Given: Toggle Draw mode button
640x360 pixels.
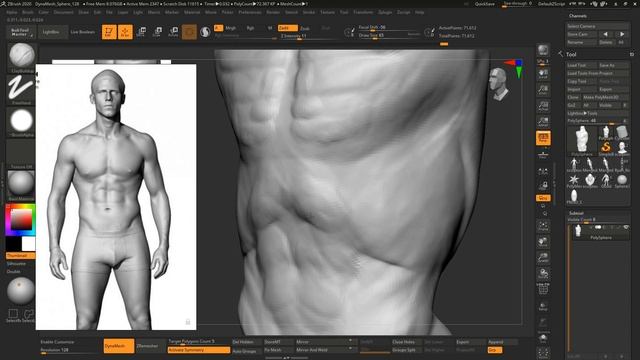Looking at the screenshot, I should [125, 32].
